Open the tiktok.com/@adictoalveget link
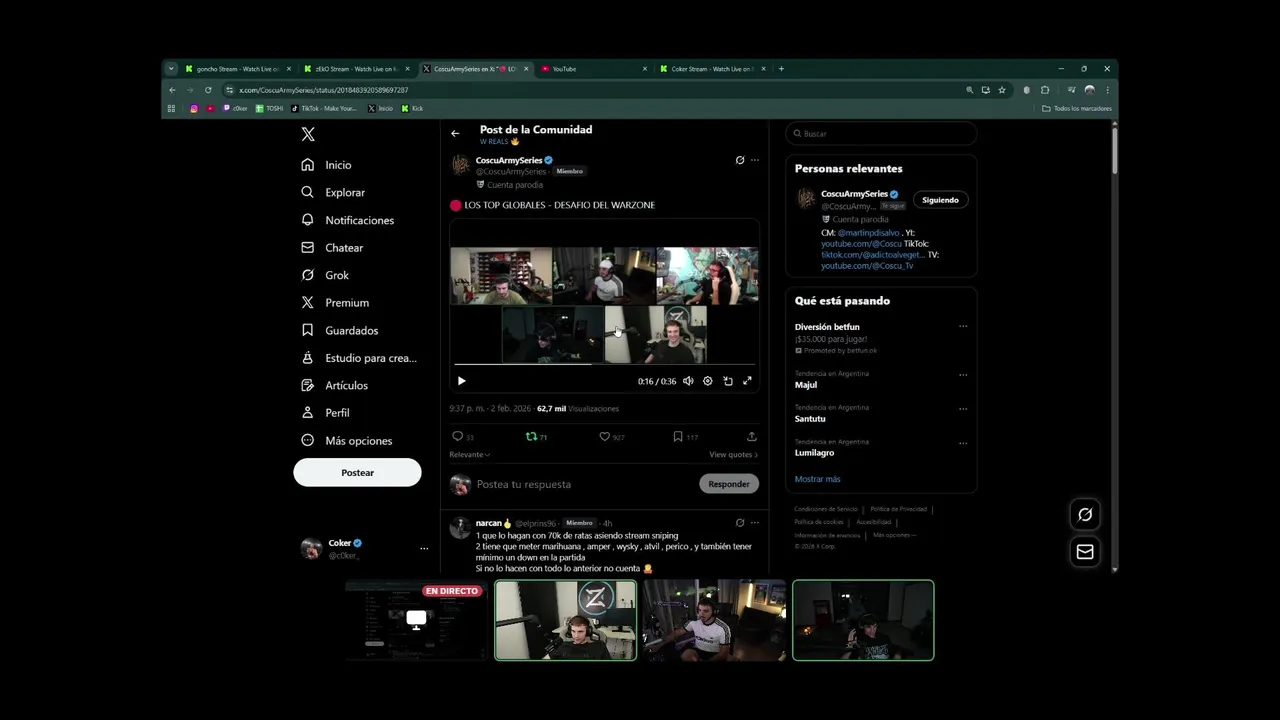This screenshot has height=720, width=1280. [x=873, y=255]
